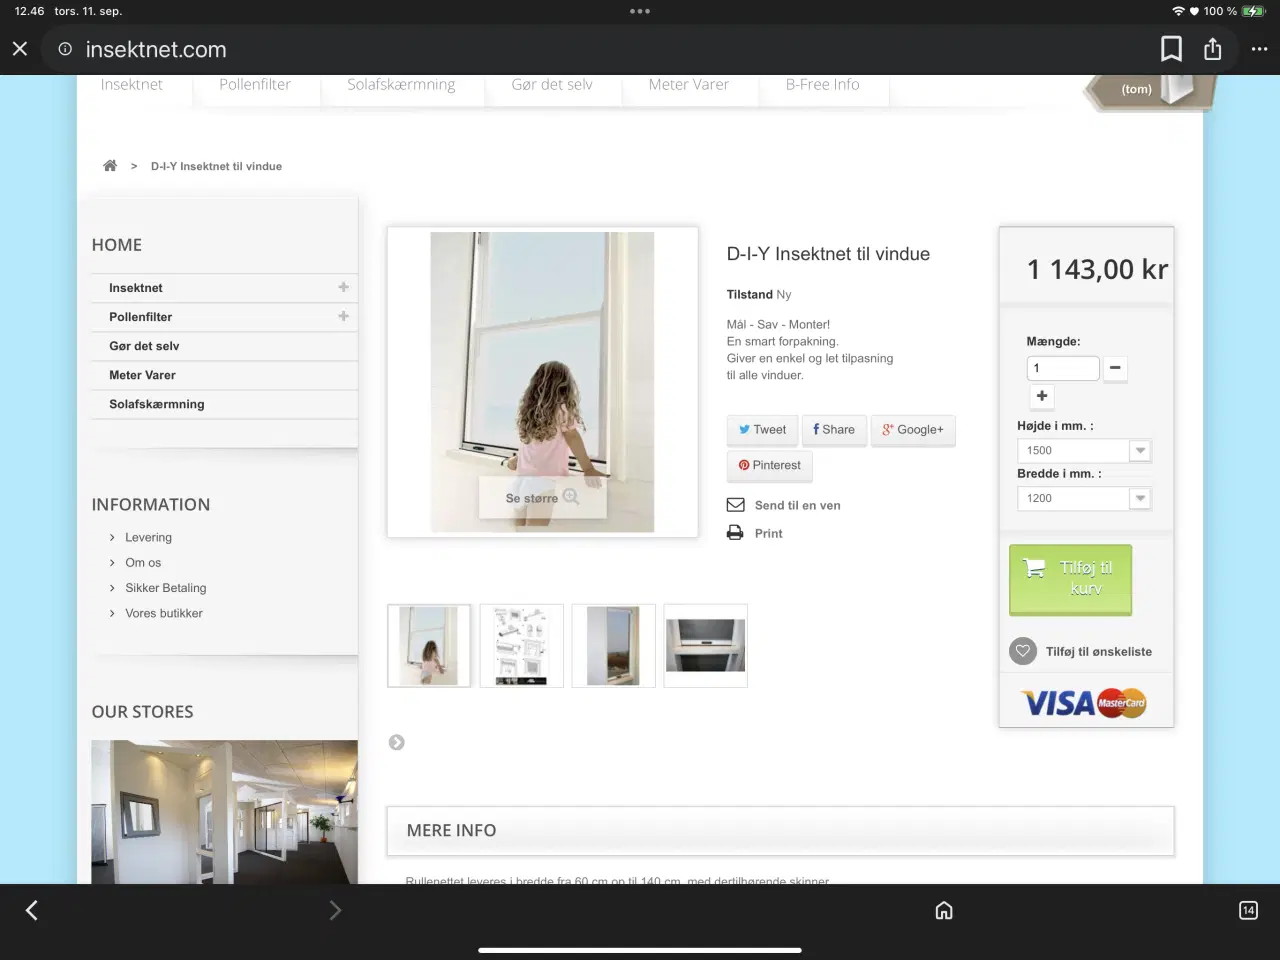Open the Bredde i mm. dropdown
Viewport: 1280px width, 960px height.
(x=1084, y=498)
